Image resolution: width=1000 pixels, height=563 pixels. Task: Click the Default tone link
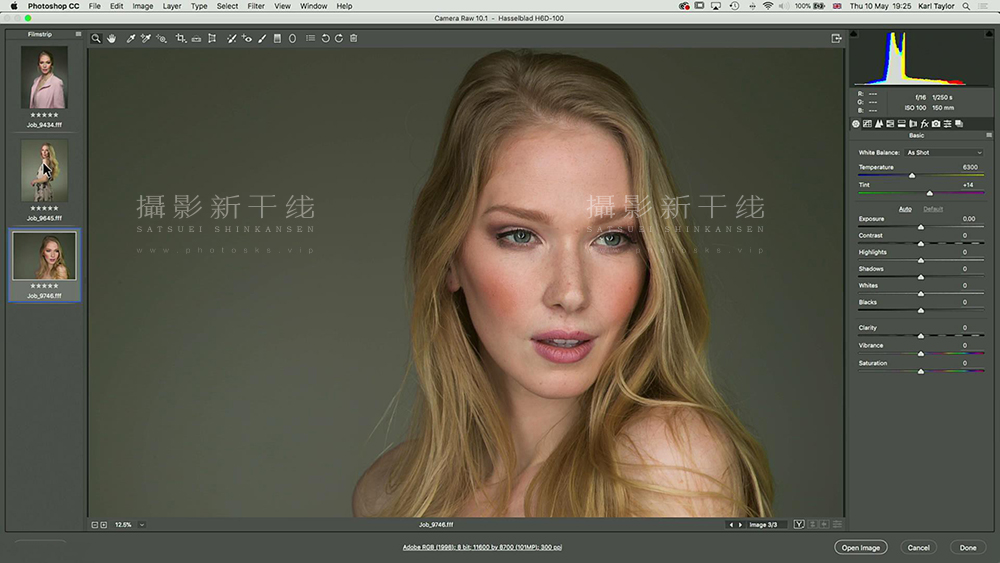932,209
